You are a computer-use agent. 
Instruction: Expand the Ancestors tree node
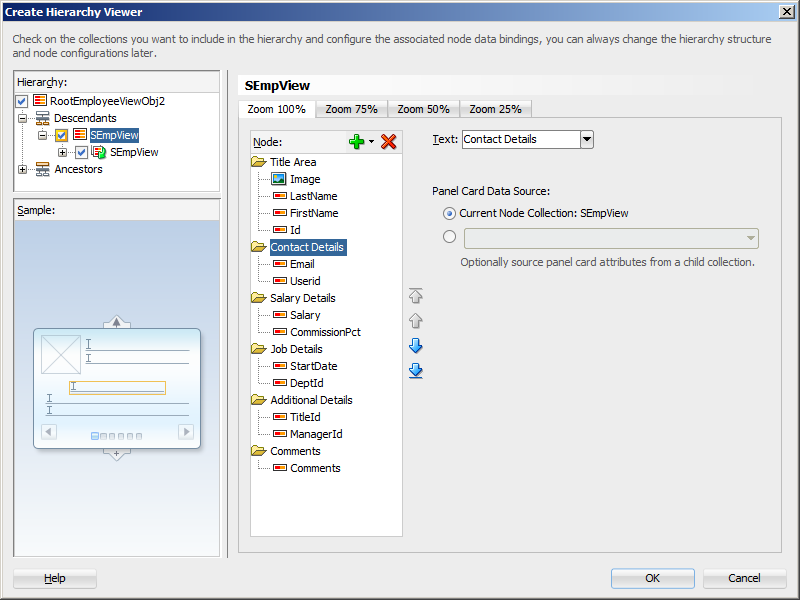pos(22,169)
